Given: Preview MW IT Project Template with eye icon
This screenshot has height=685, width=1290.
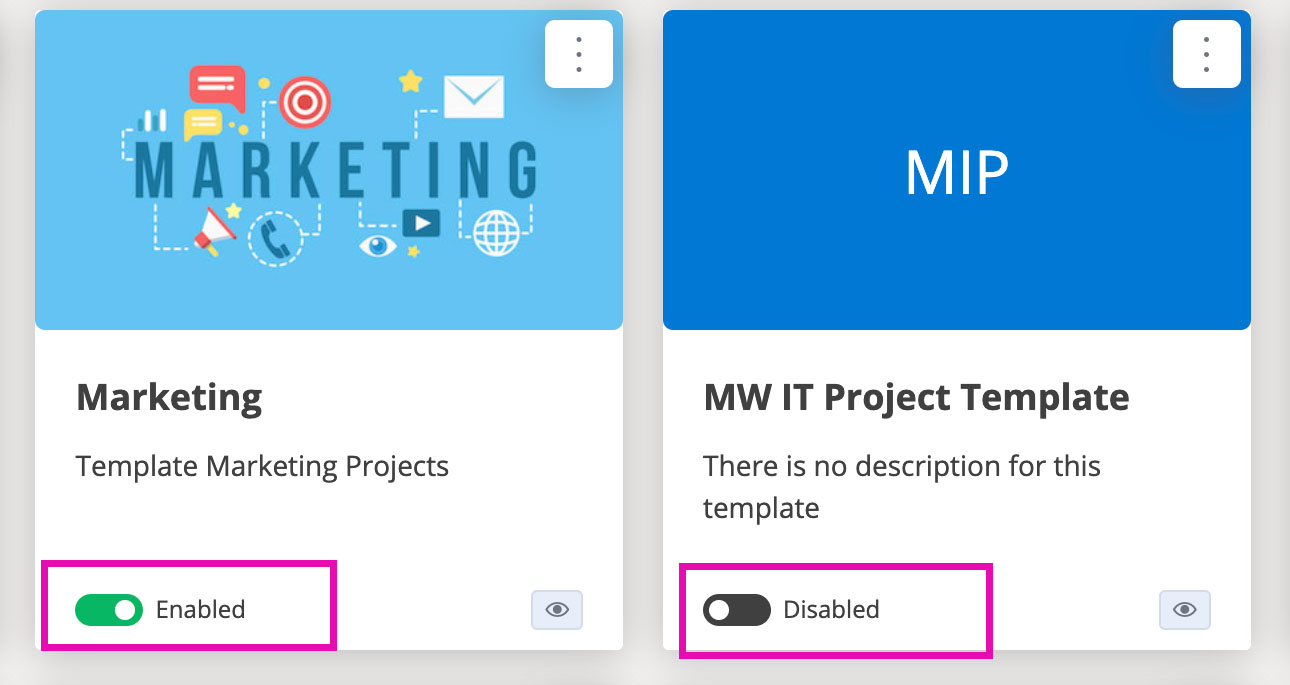Looking at the screenshot, I should click(1185, 610).
